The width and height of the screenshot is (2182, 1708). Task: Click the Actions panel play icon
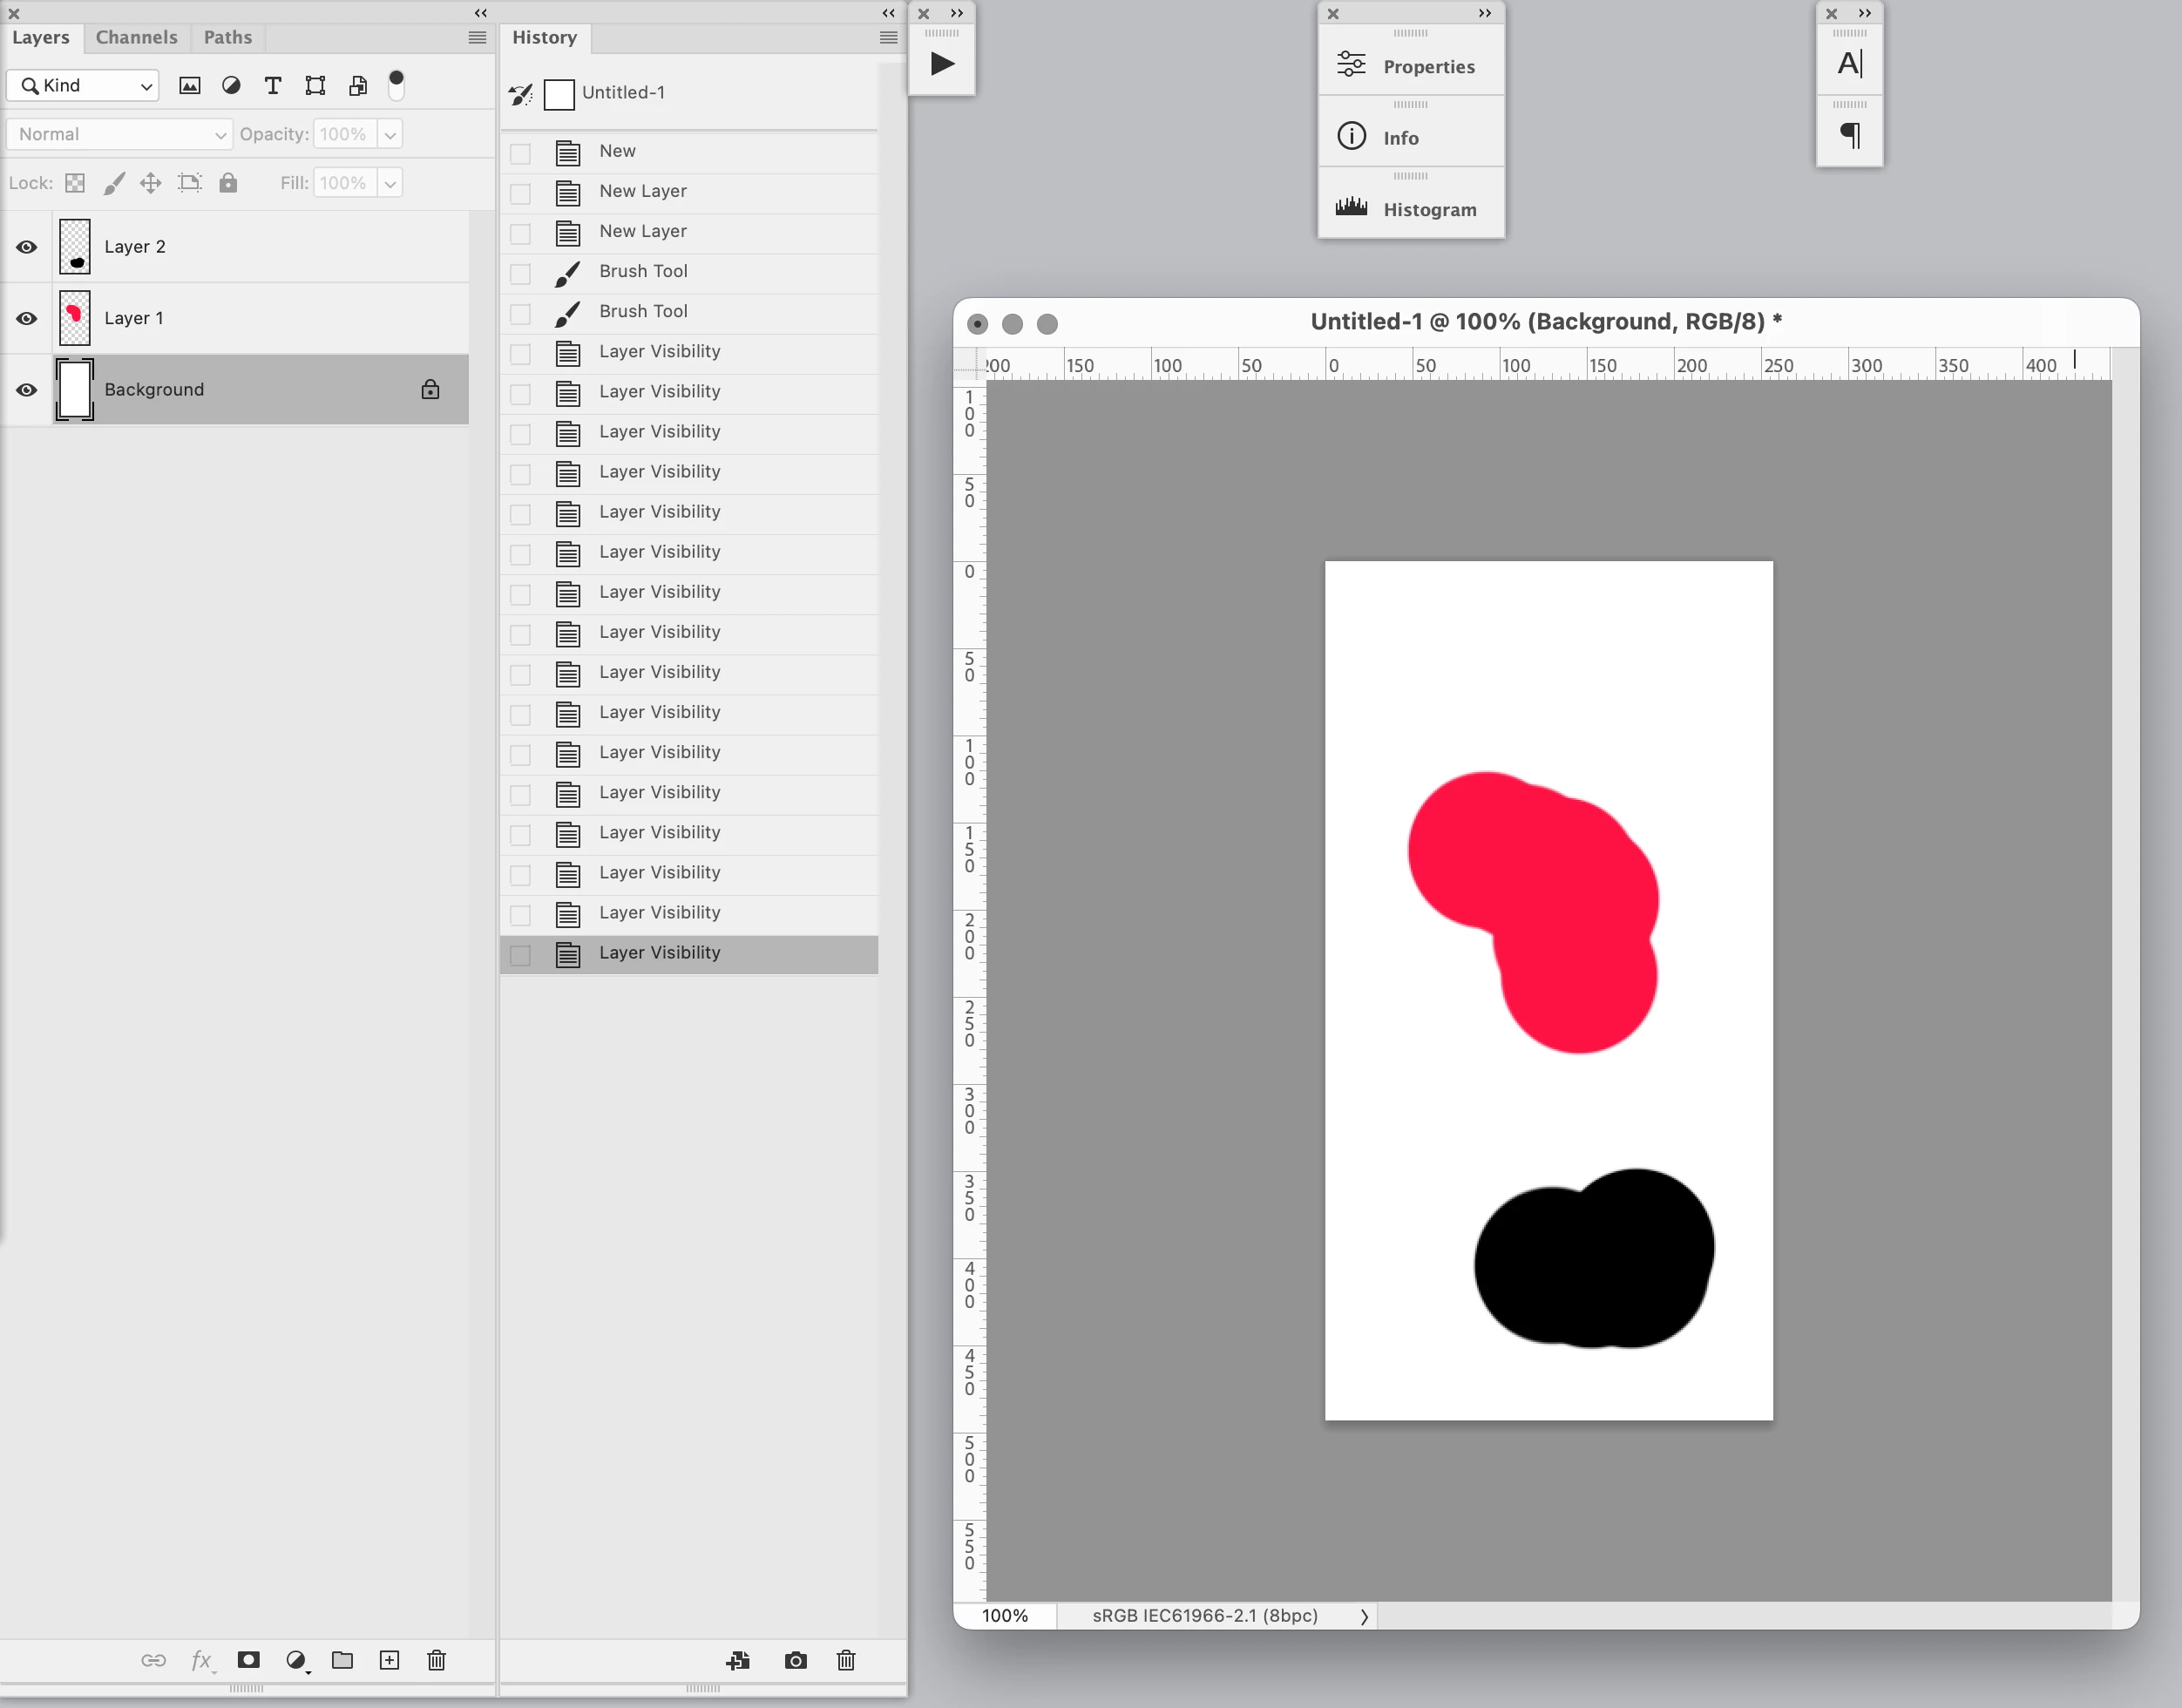click(941, 64)
